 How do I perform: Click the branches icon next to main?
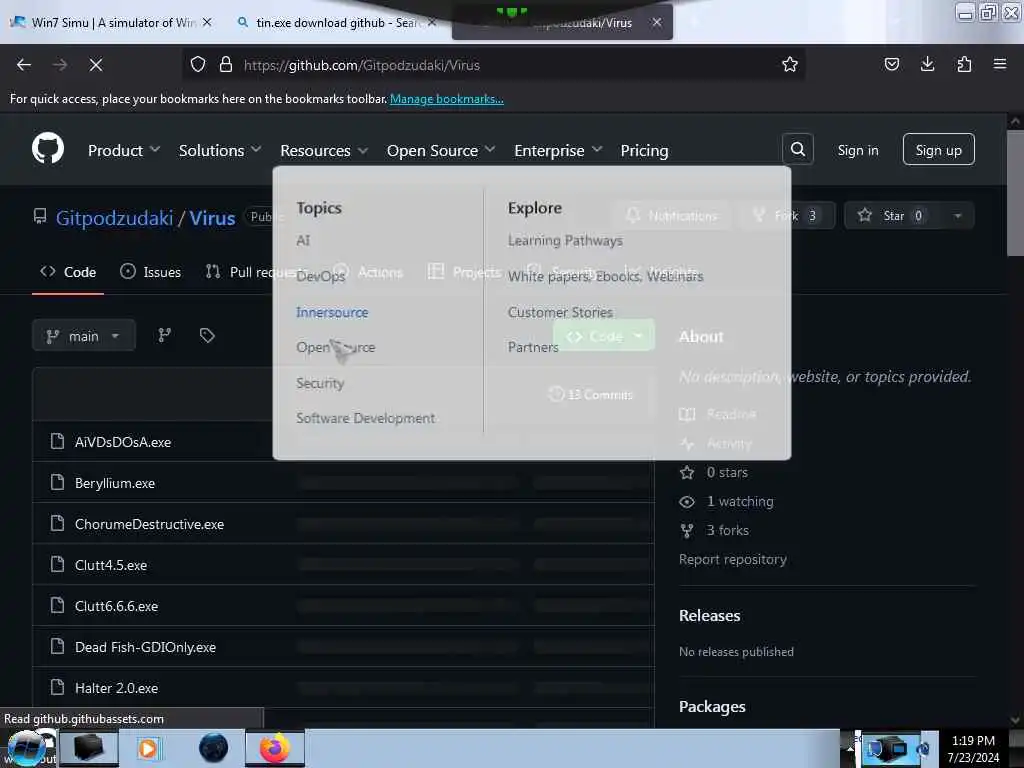(165, 335)
